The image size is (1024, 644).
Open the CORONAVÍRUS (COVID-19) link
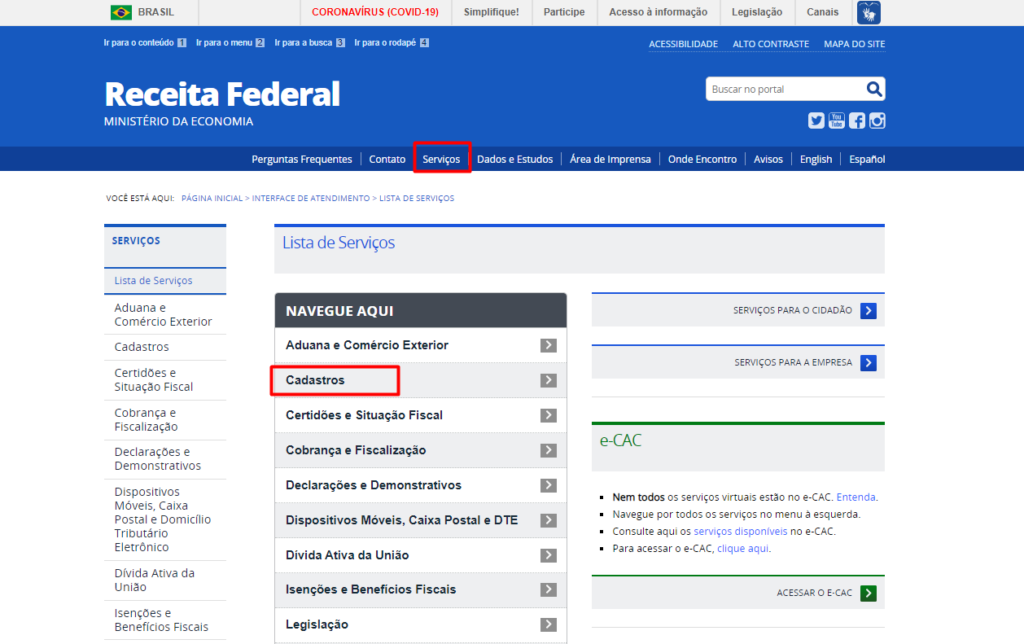[x=375, y=12]
